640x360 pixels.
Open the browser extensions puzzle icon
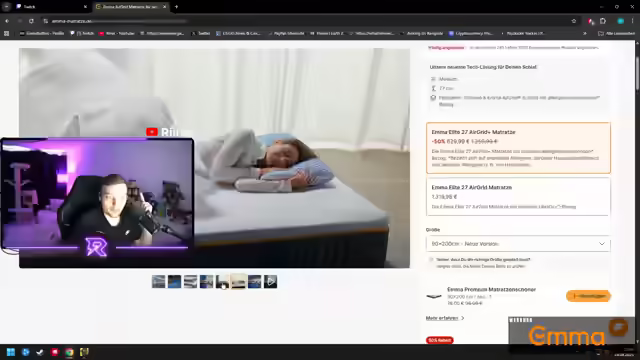coord(603,21)
